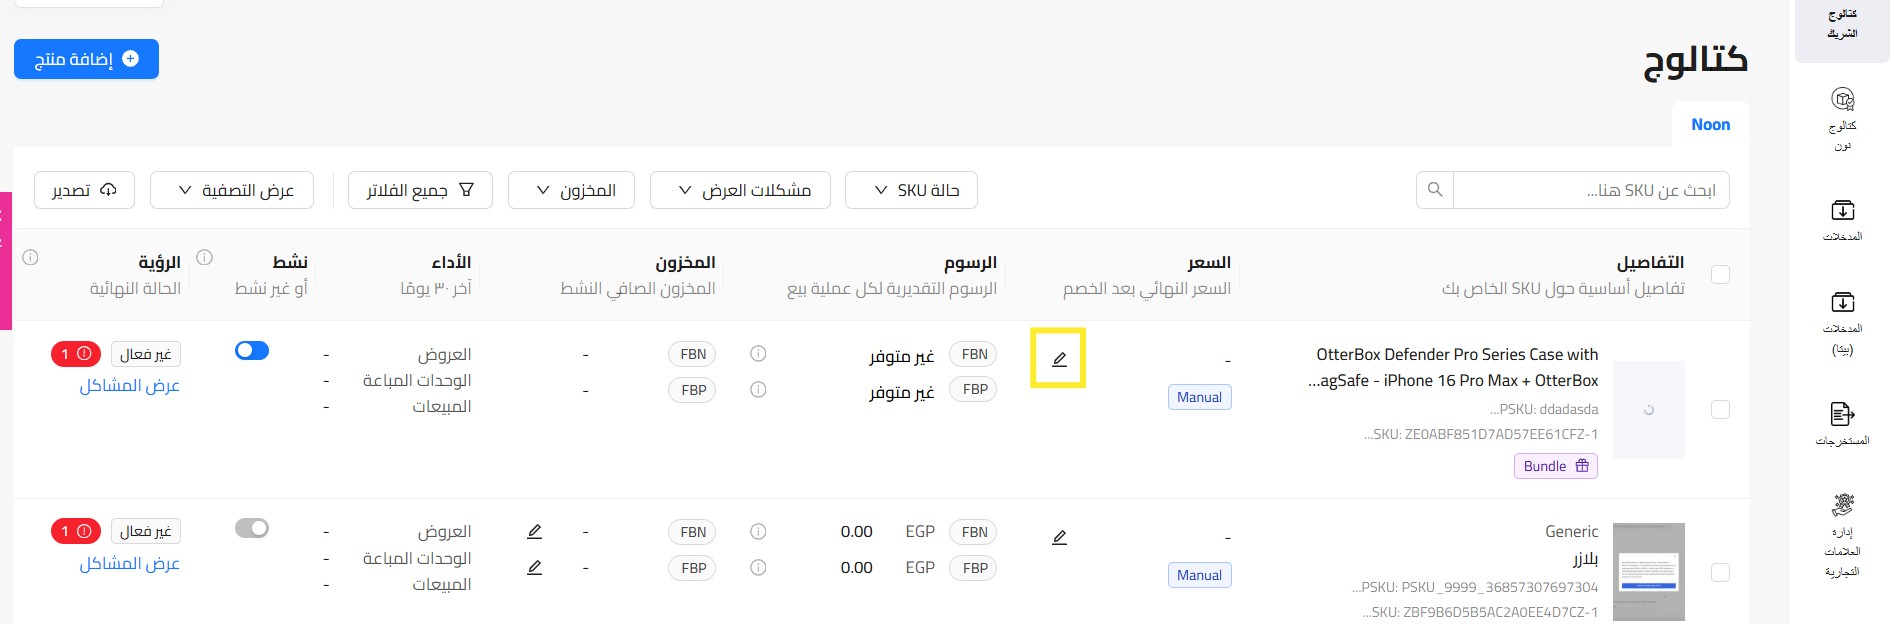Click the add product button
The width and height of the screenshot is (1894, 624).
(87, 59)
